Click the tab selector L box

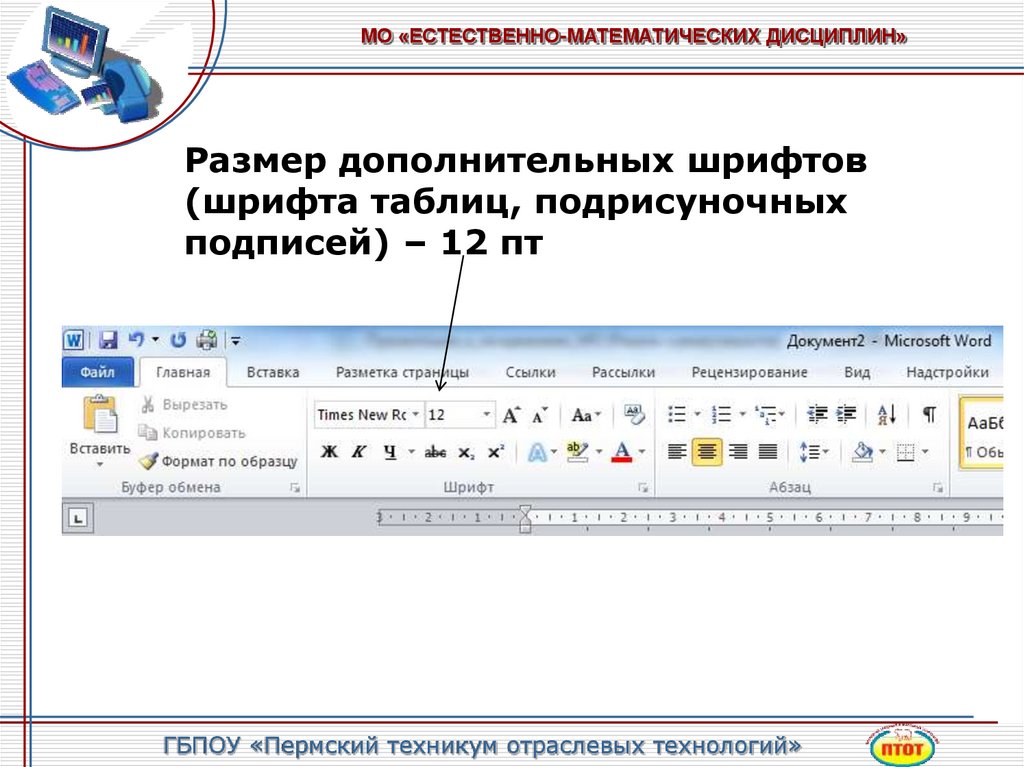[78, 519]
